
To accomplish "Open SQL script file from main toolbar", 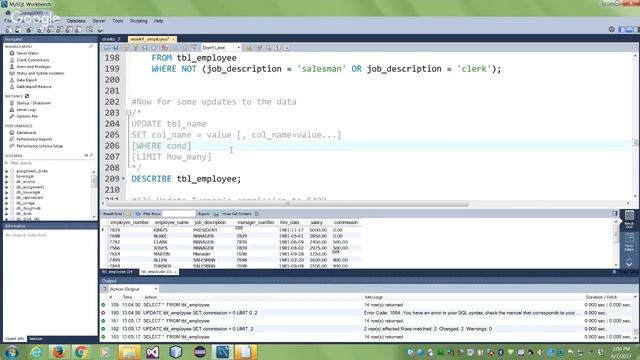I will click(18, 30).
